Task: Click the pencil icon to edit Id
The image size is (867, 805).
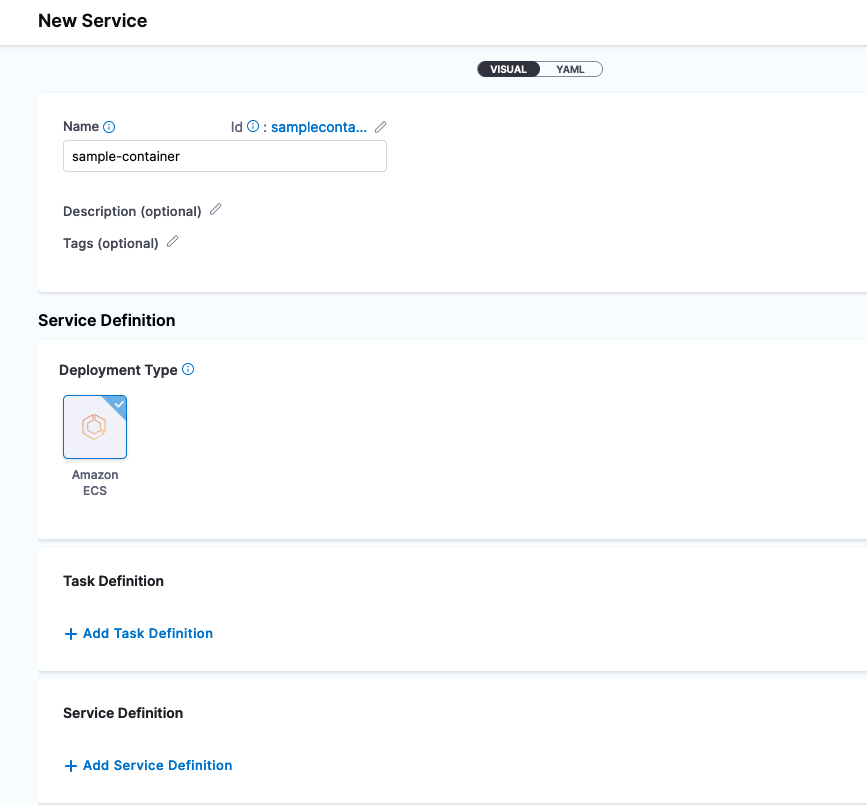Action: [x=381, y=127]
